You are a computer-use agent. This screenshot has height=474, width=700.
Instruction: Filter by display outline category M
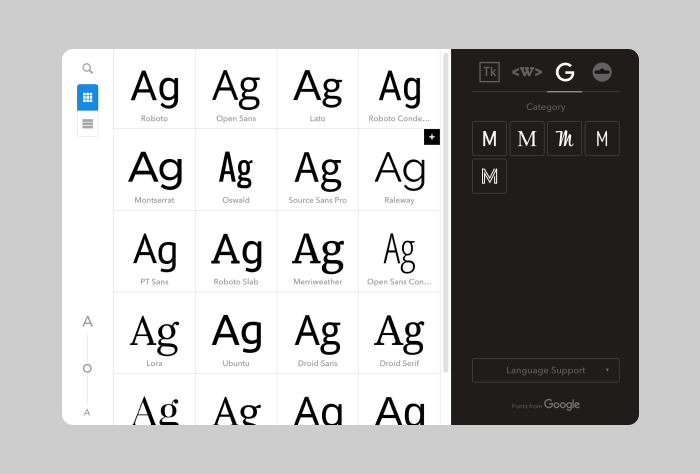pyautogui.click(x=489, y=176)
